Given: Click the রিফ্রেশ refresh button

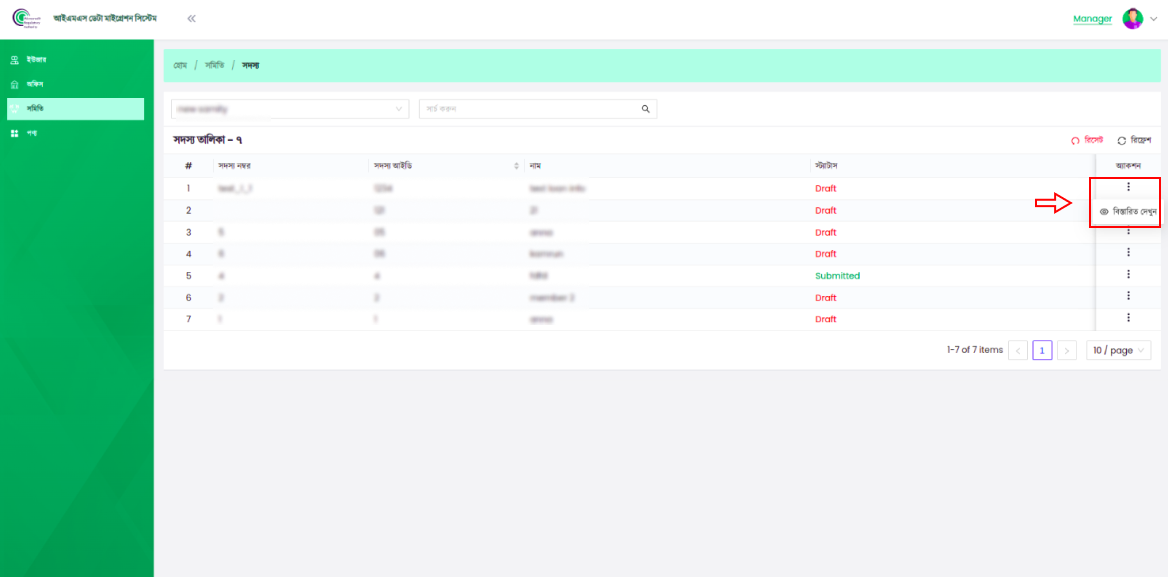Looking at the screenshot, I should 1135,141.
